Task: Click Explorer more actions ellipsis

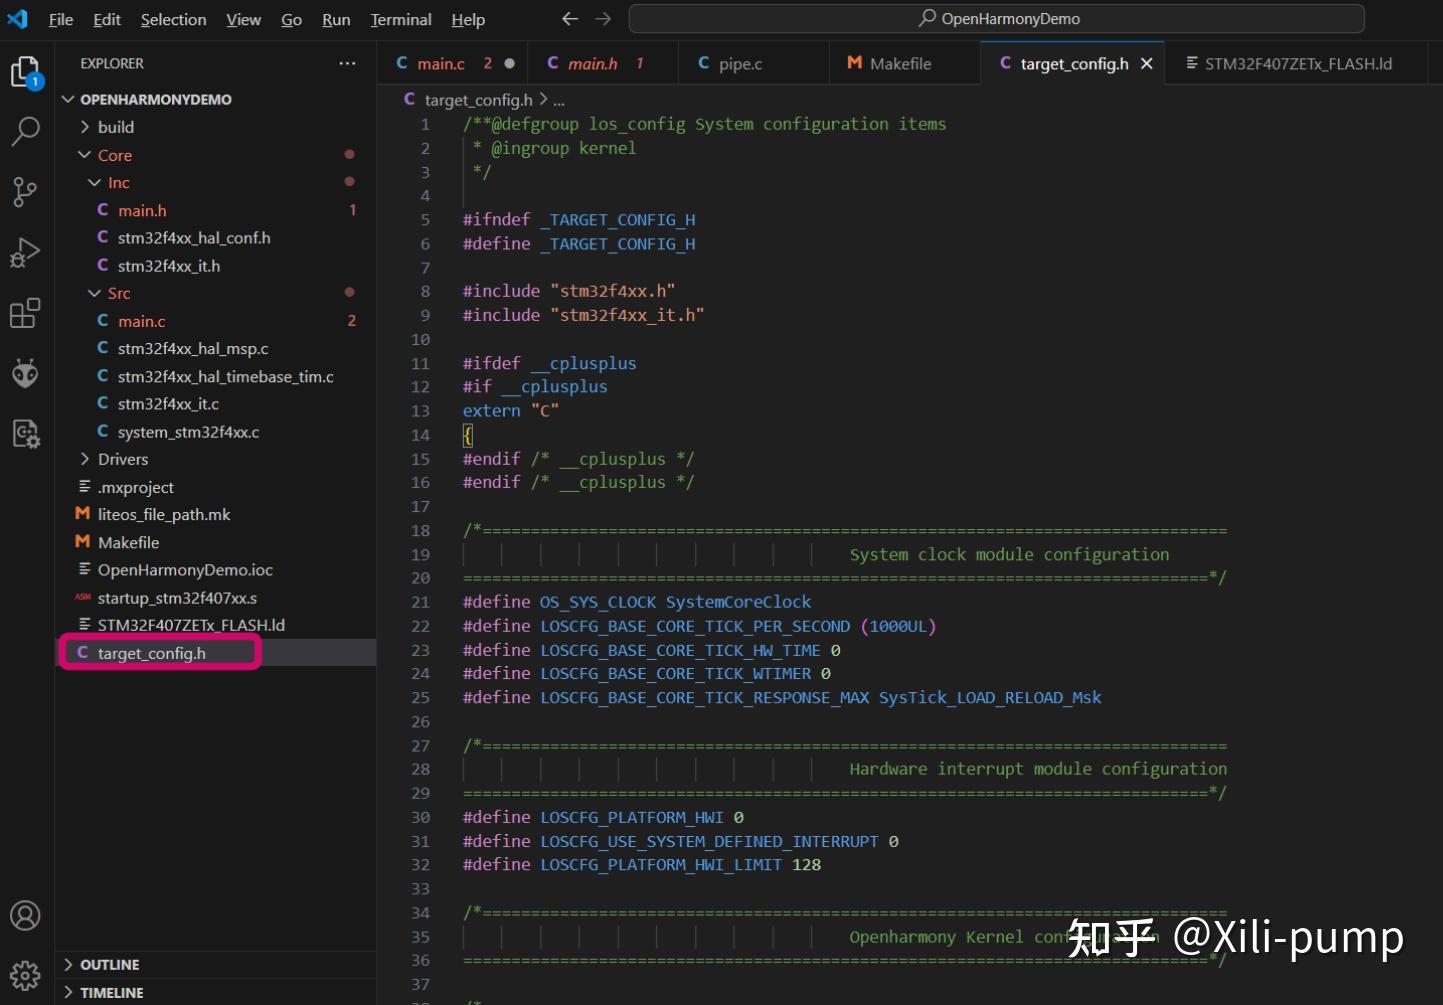Action: pyautogui.click(x=347, y=63)
